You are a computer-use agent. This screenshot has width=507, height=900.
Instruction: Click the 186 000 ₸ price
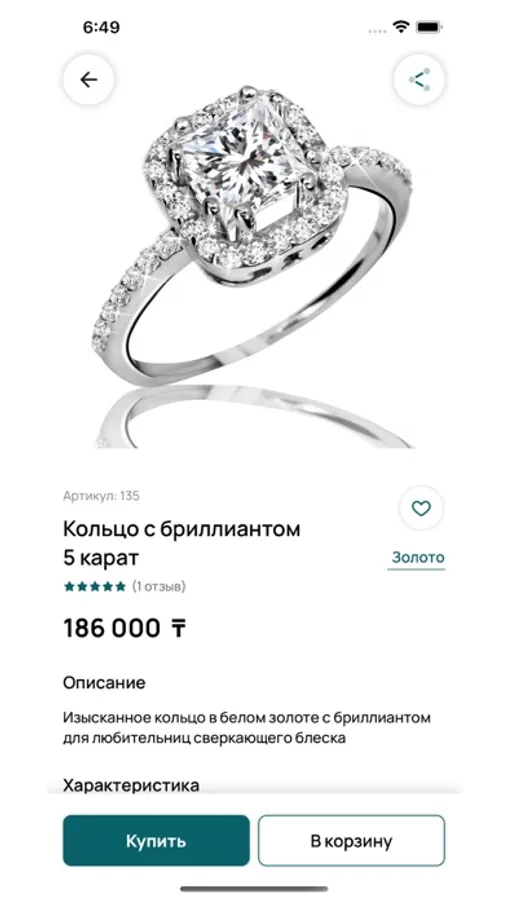click(x=125, y=629)
